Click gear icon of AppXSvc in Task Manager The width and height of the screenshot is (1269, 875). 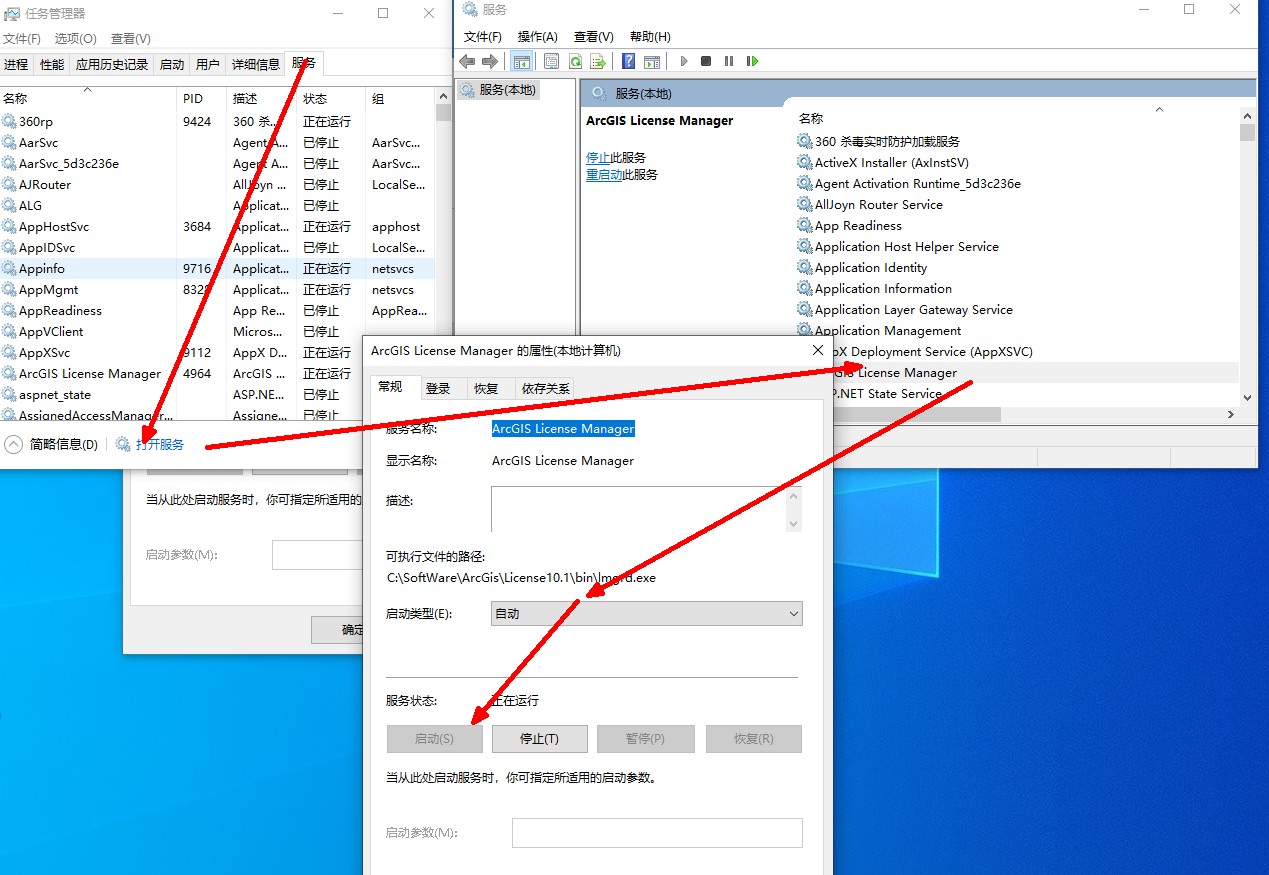[x=9, y=352]
